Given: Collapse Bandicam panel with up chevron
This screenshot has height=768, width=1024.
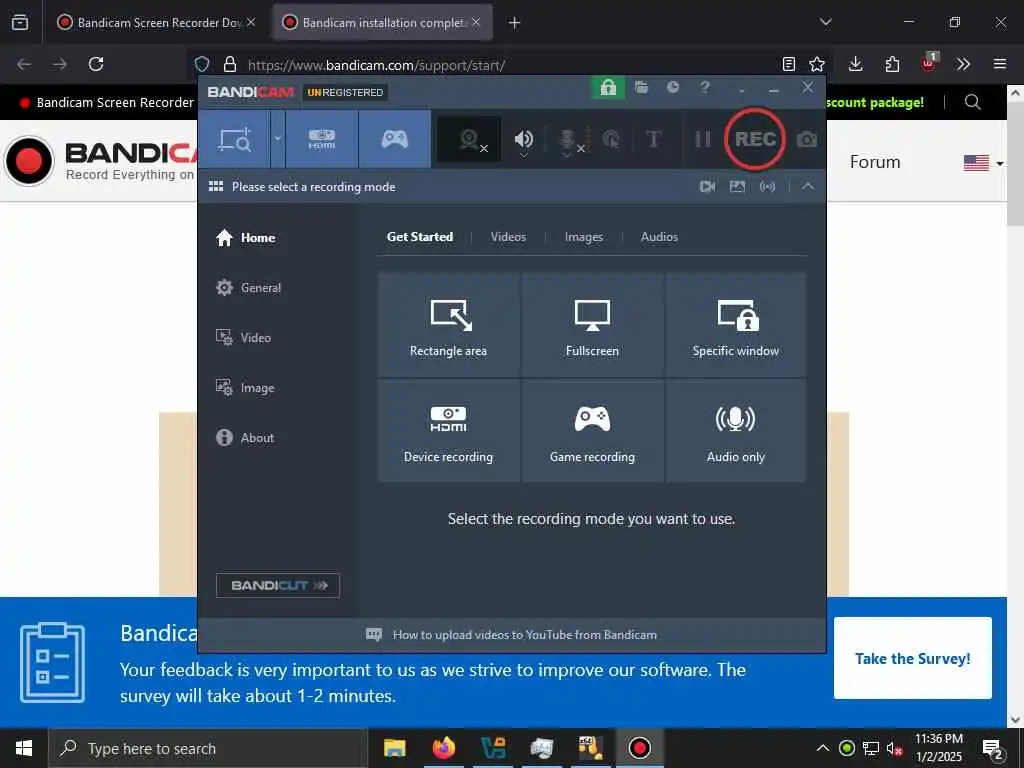Looking at the screenshot, I should pyautogui.click(x=808, y=187).
